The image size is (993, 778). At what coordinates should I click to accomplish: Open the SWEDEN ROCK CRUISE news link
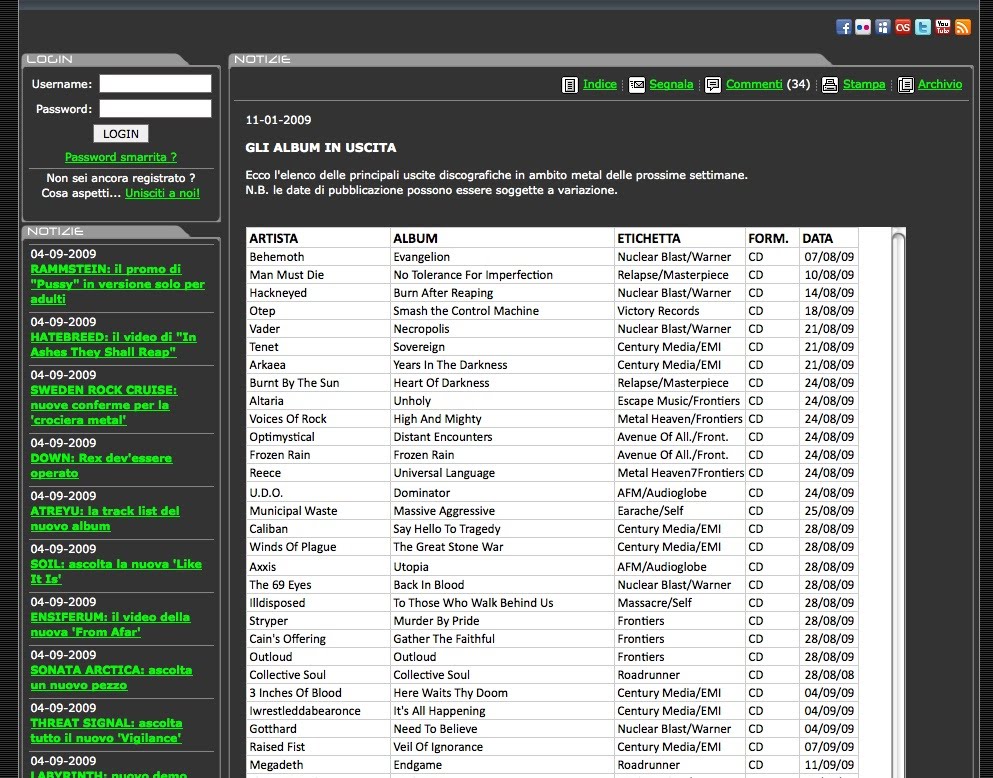tap(104, 405)
